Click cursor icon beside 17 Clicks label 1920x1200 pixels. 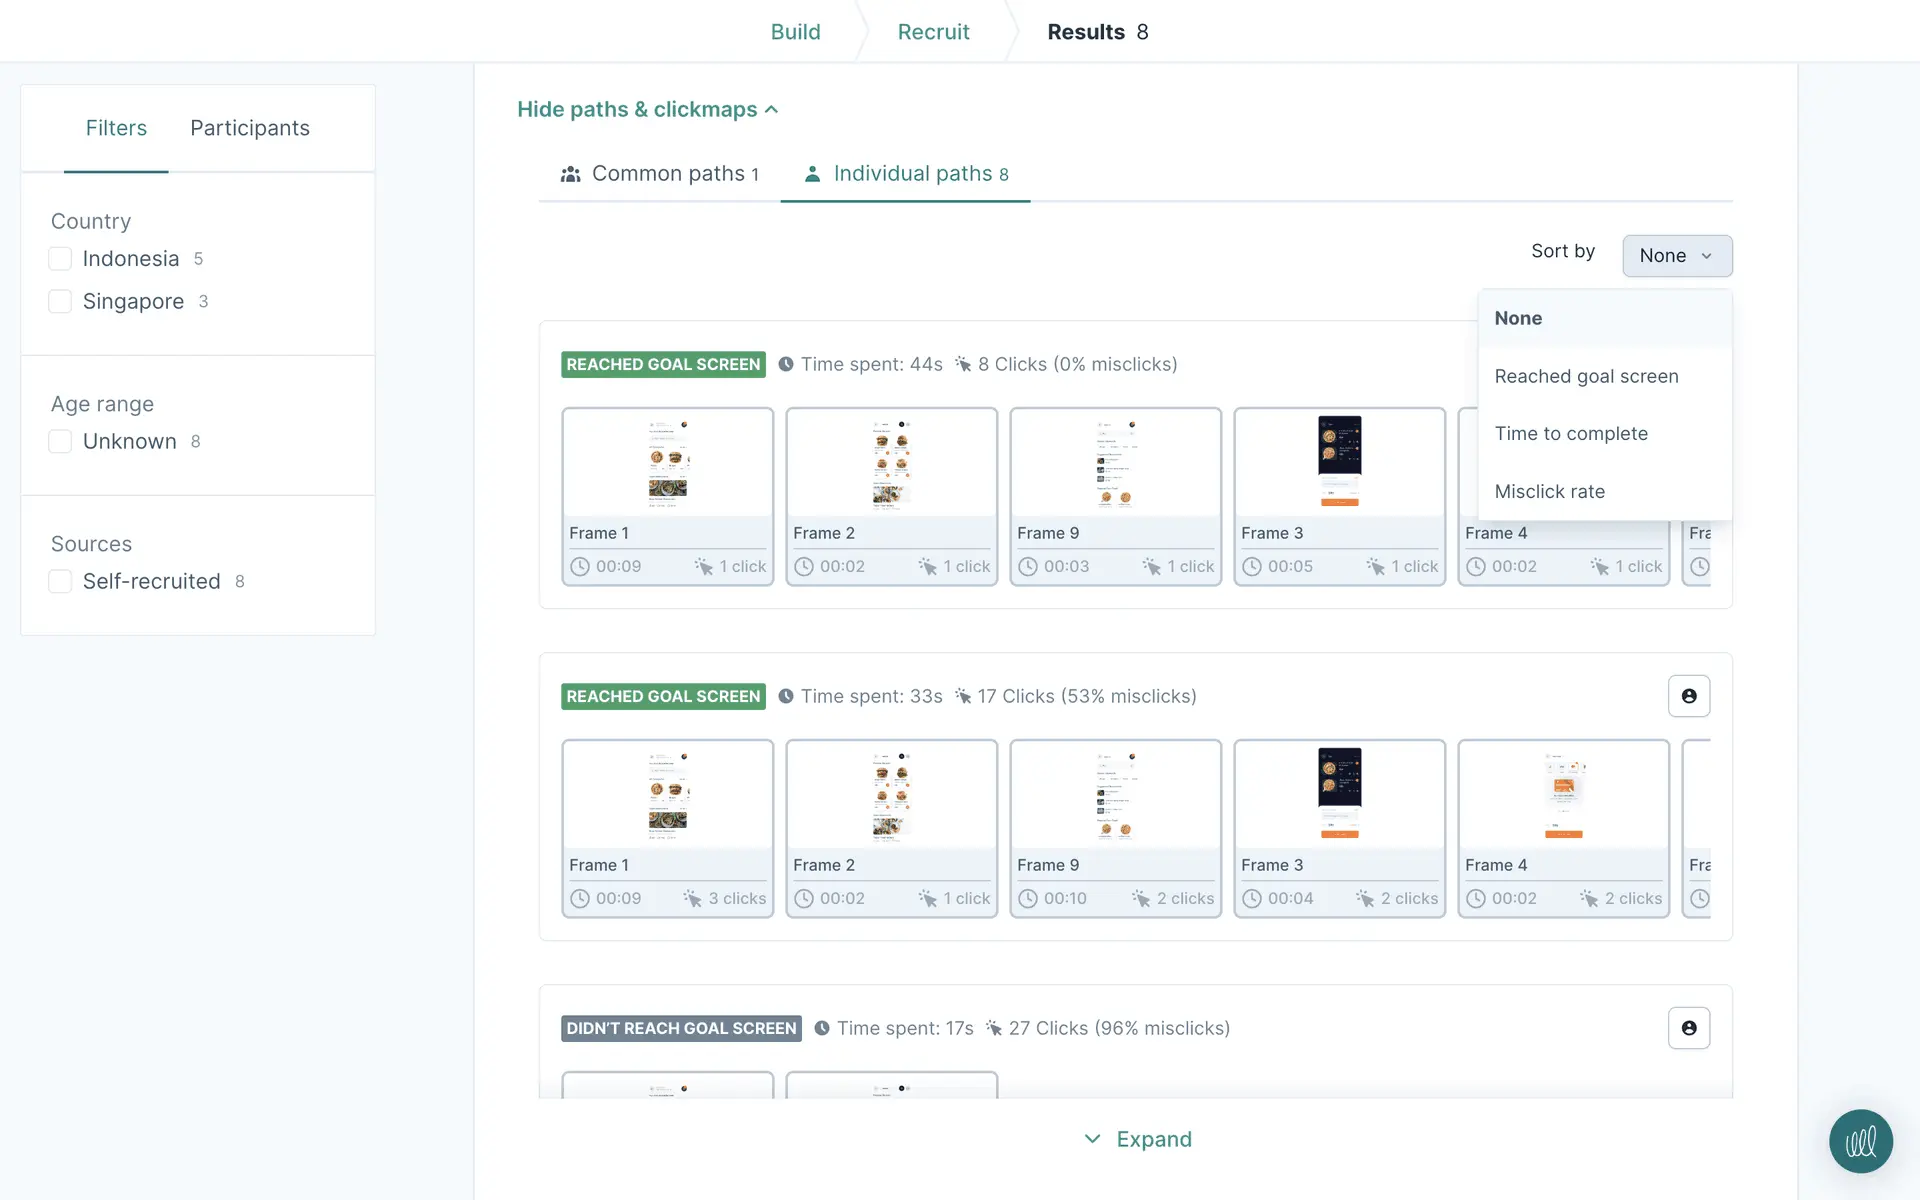[x=963, y=696]
